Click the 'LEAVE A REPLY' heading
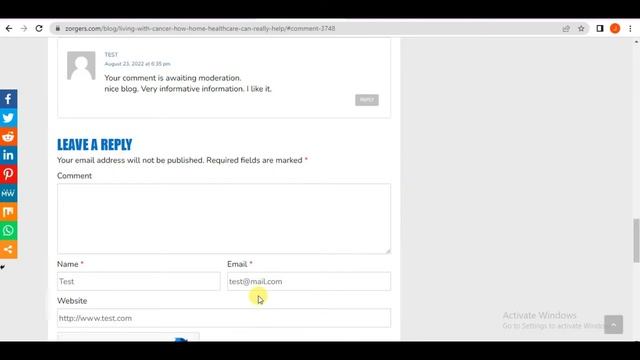Image resolution: width=640 pixels, height=360 pixels. click(95, 144)
